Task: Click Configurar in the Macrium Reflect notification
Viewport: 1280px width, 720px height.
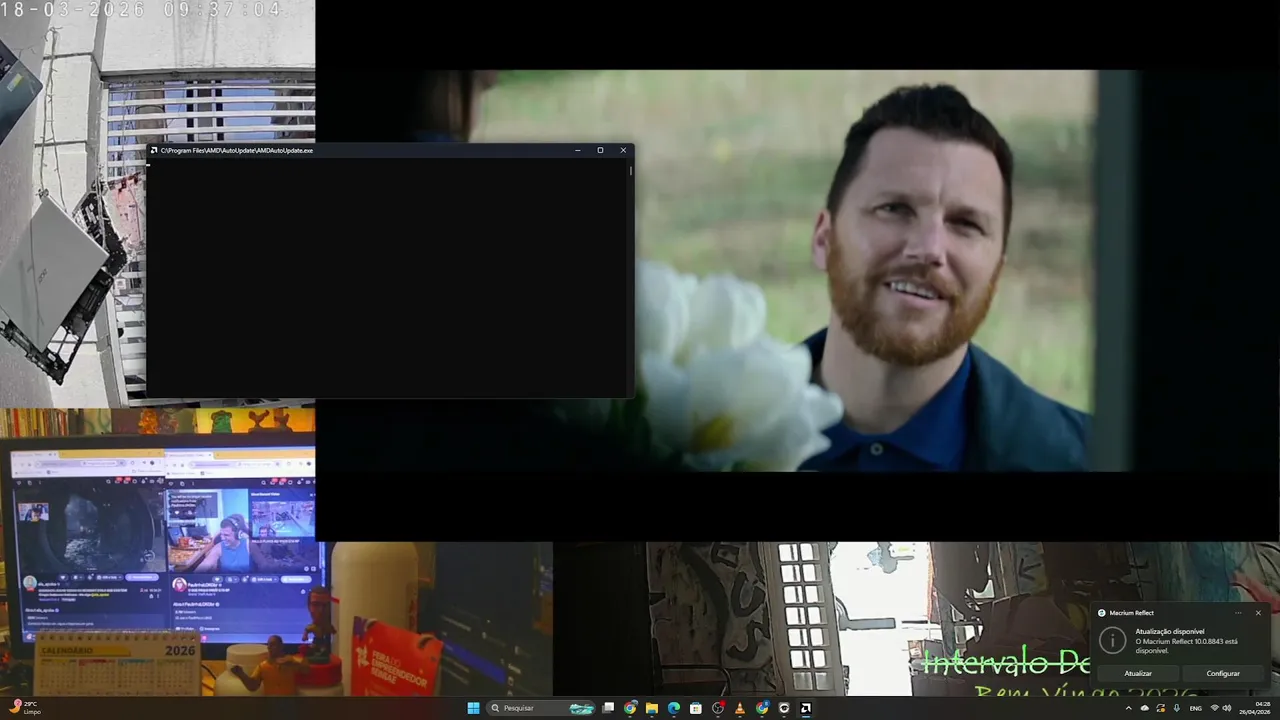Action: click(x=1223, y=674)
